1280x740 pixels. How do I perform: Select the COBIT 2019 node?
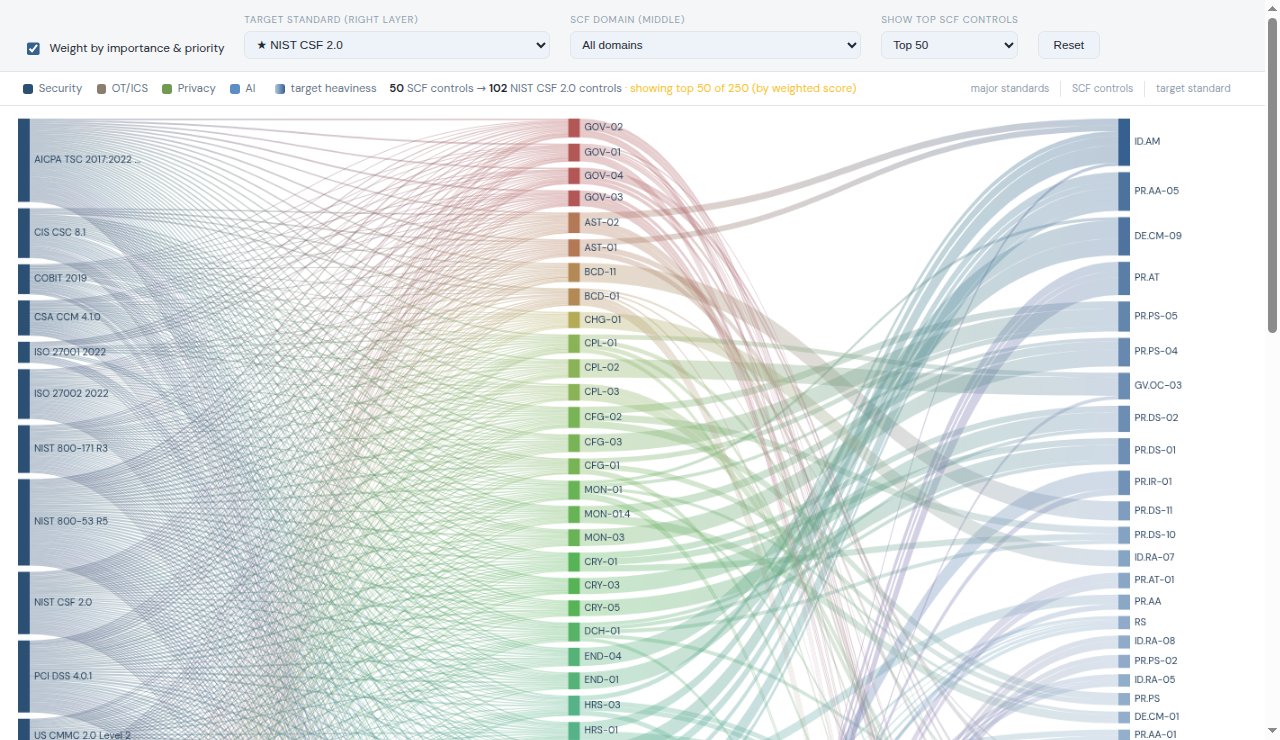(24, 279)
